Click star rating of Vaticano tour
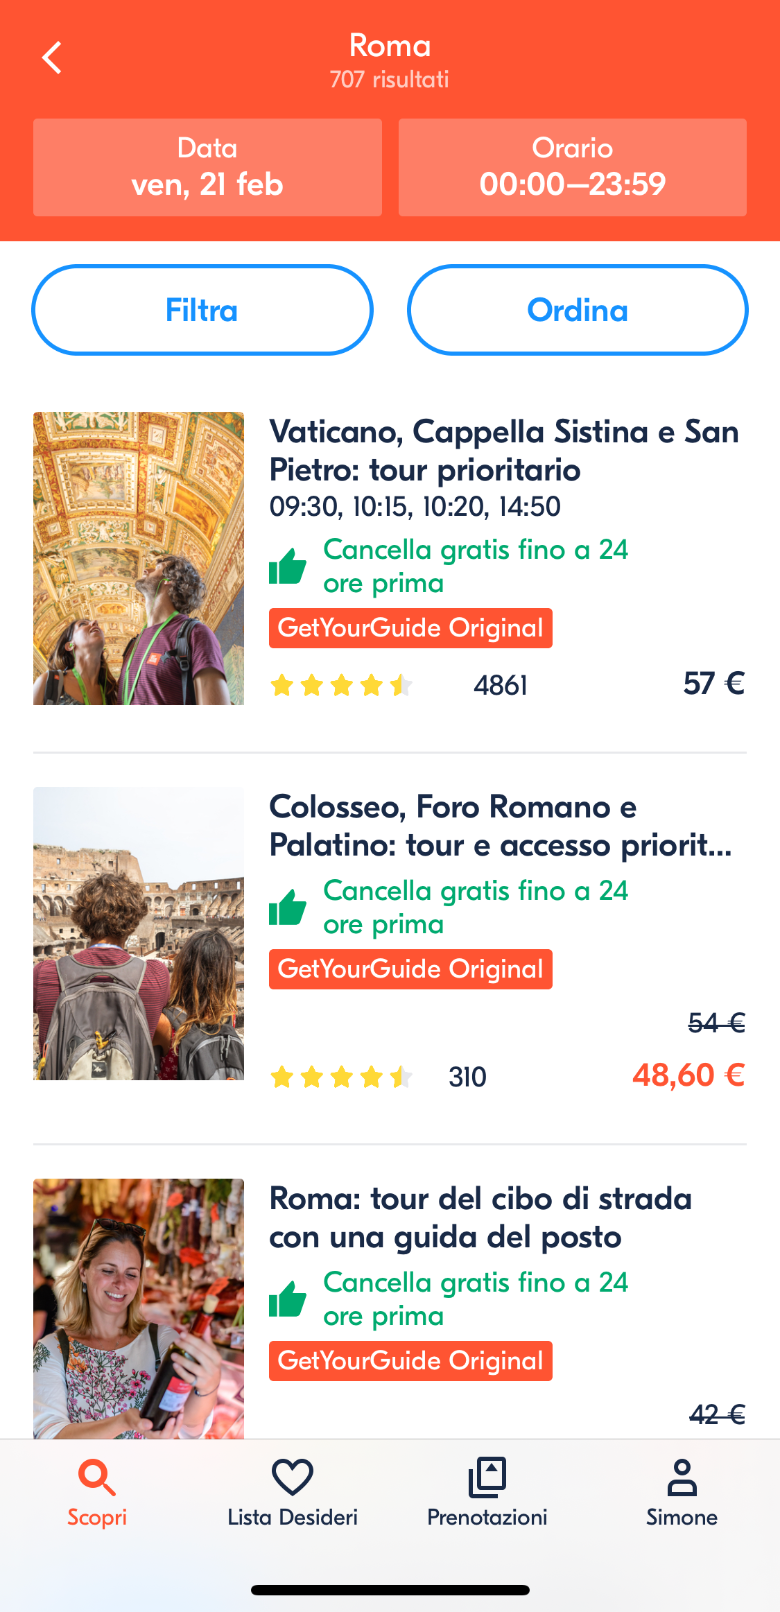The height and width of the screenshot is (1612, 780). (x=341, y=685)
